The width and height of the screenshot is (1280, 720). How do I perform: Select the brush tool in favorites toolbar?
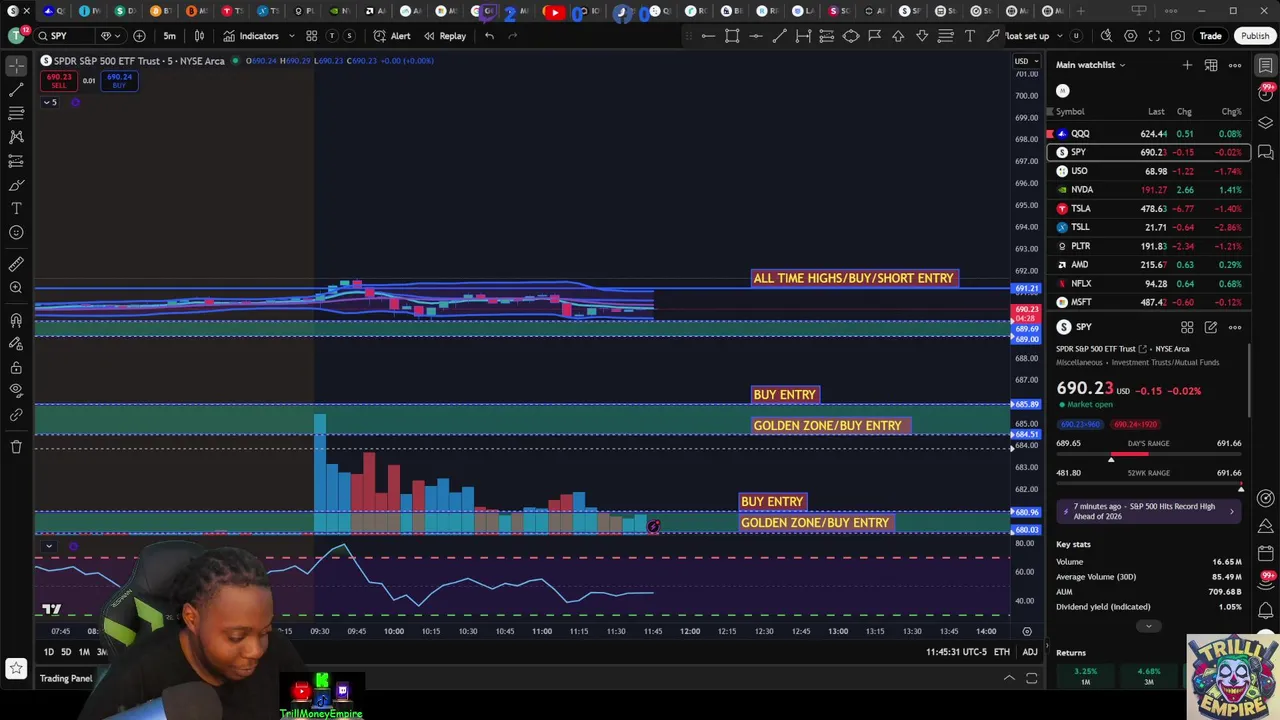[993, 36]
